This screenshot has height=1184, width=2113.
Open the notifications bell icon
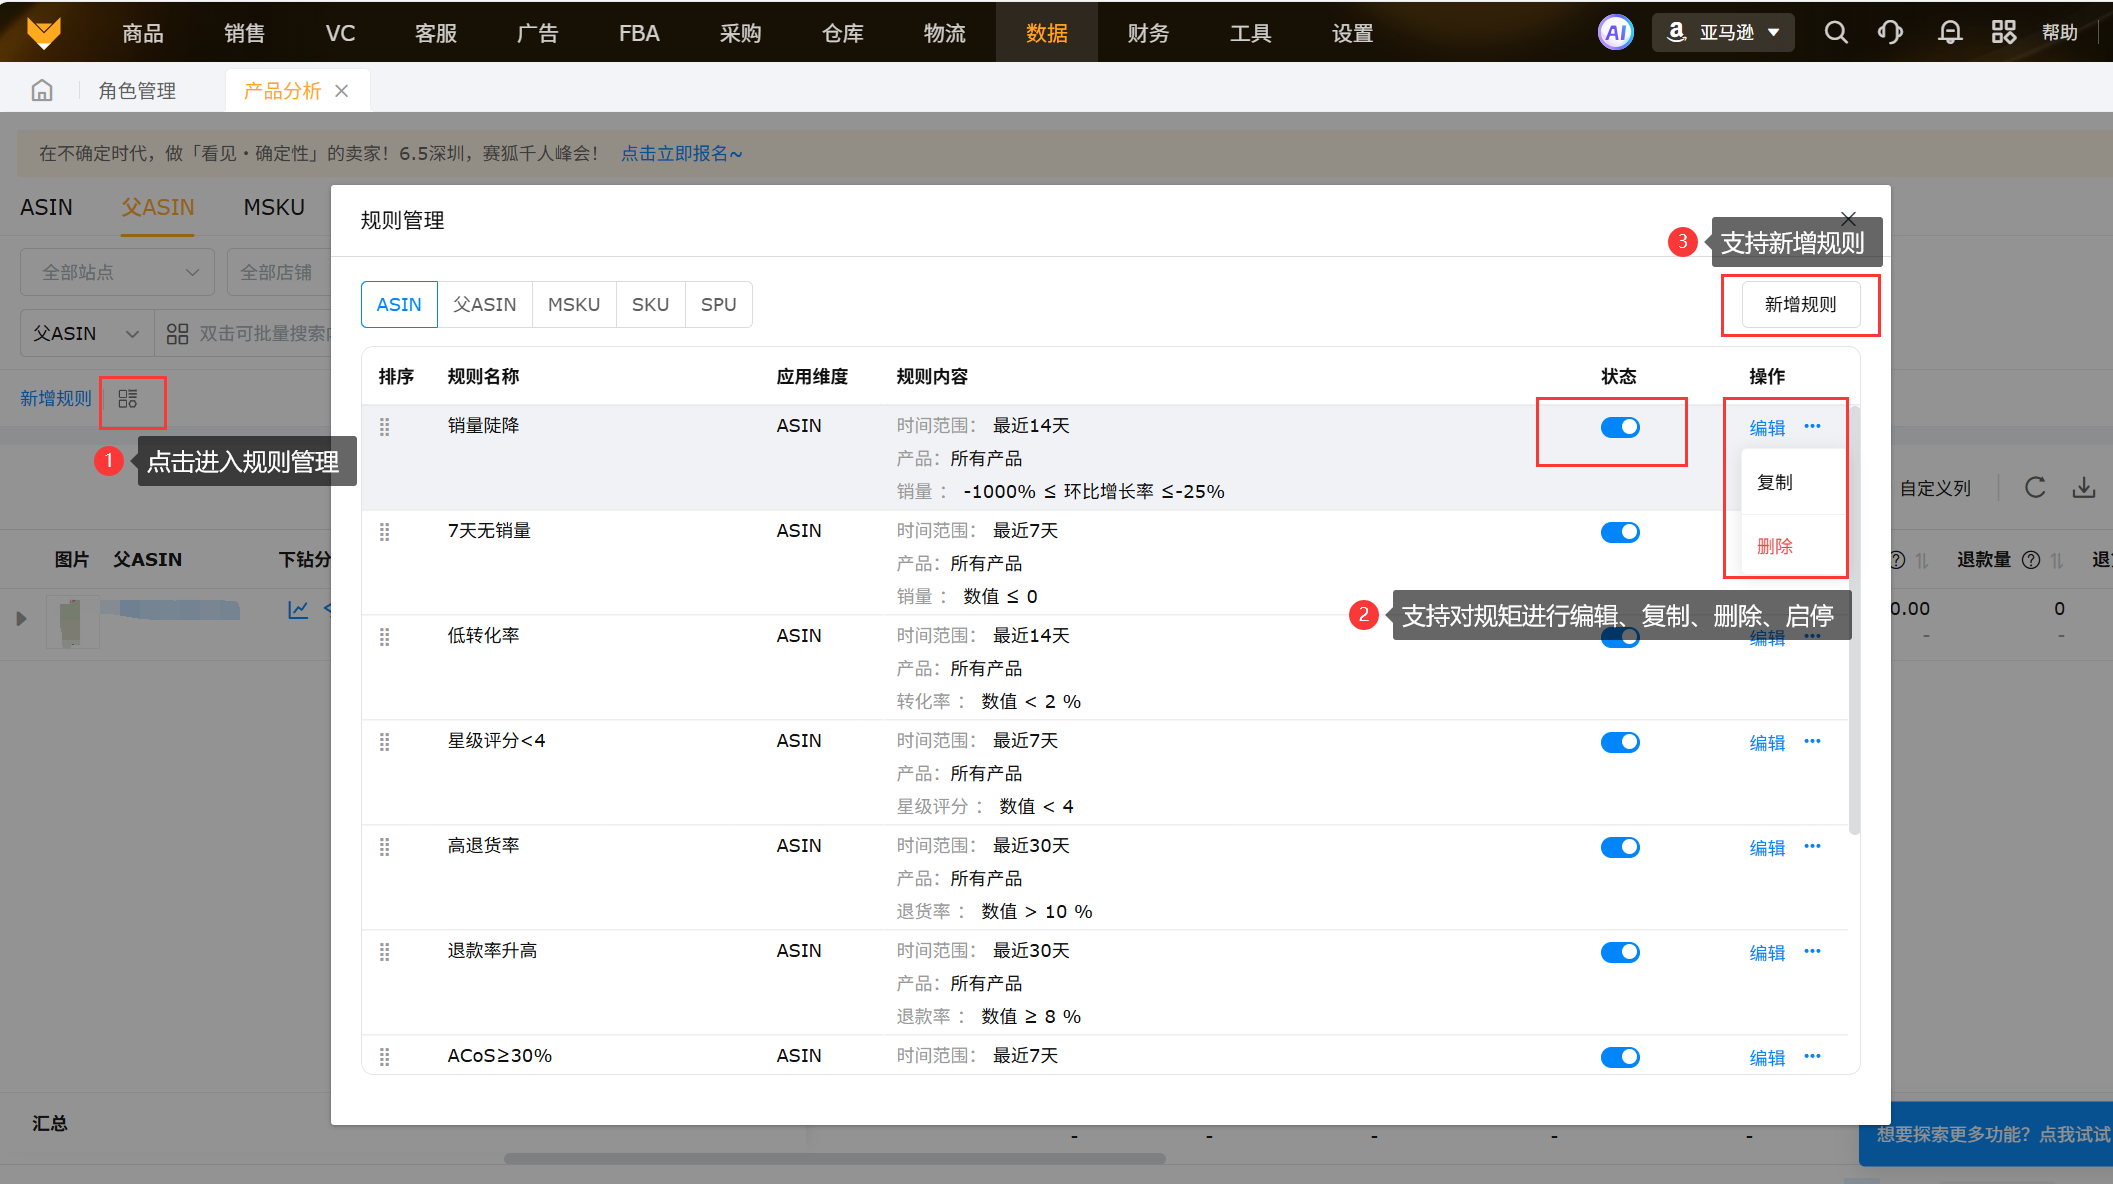click(x=1949, y=33)
